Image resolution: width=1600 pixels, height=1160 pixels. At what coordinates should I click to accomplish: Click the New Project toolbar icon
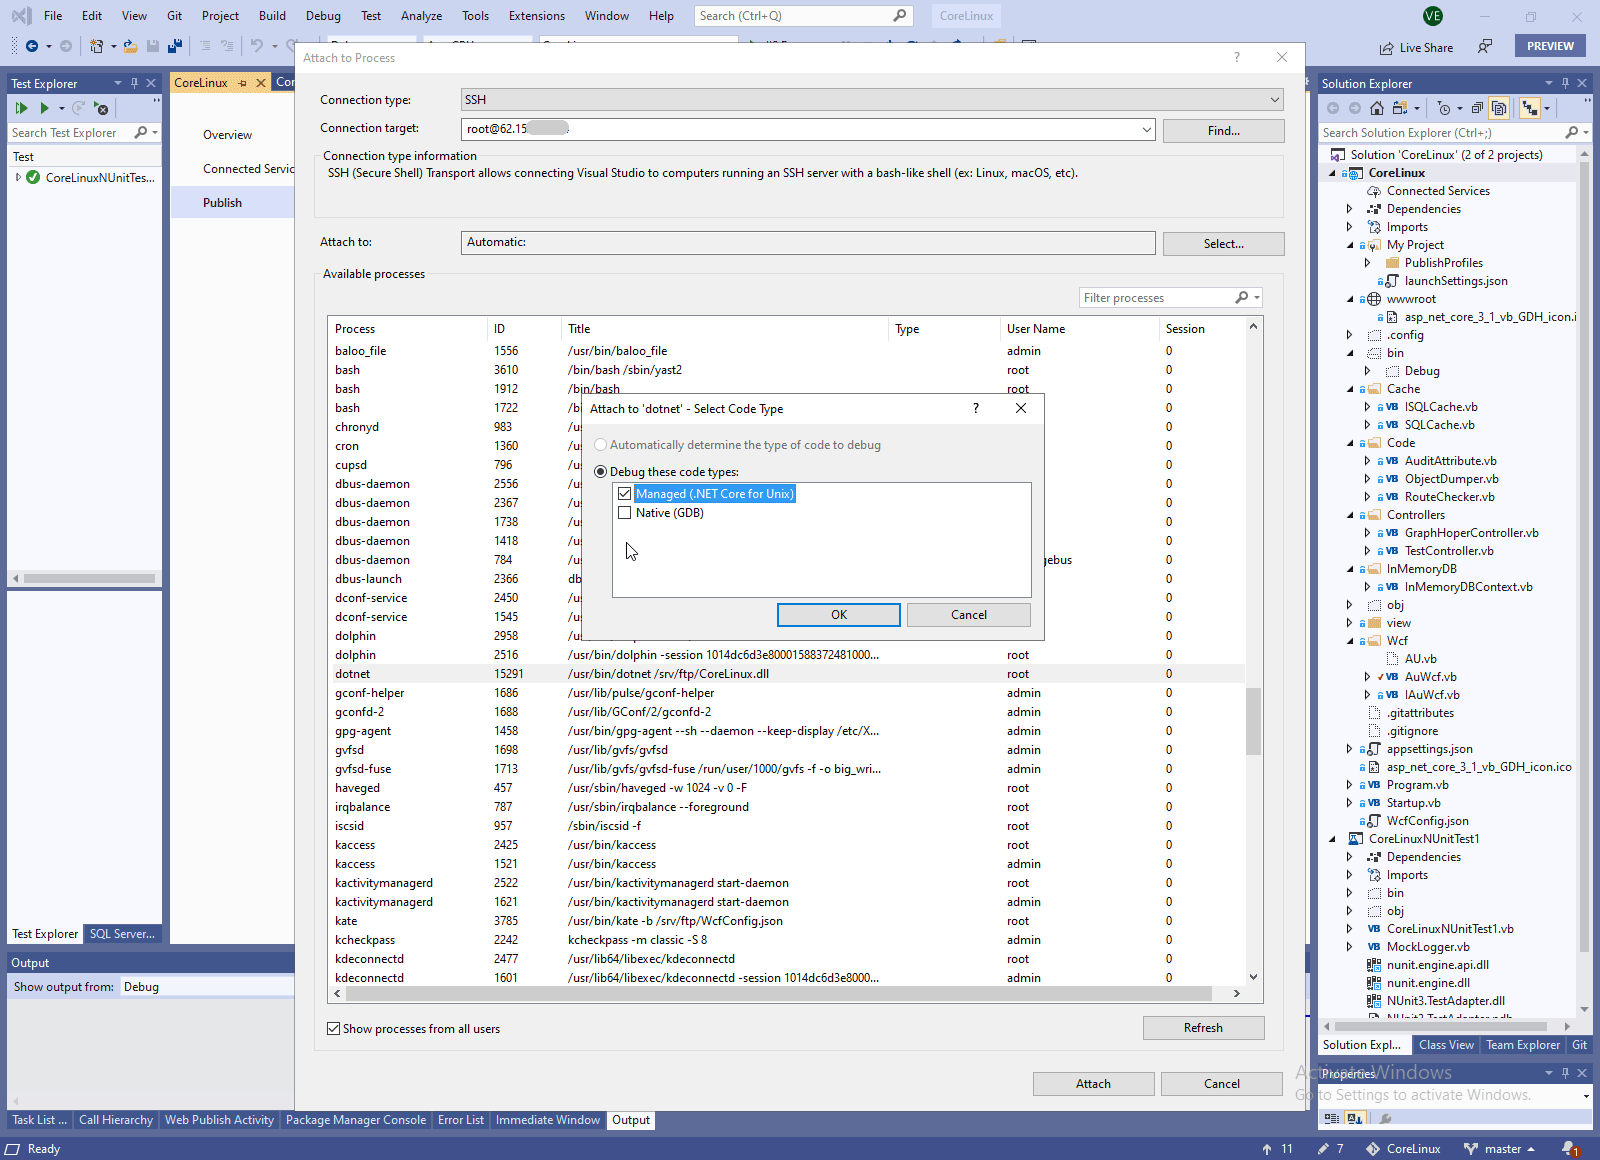96,46
